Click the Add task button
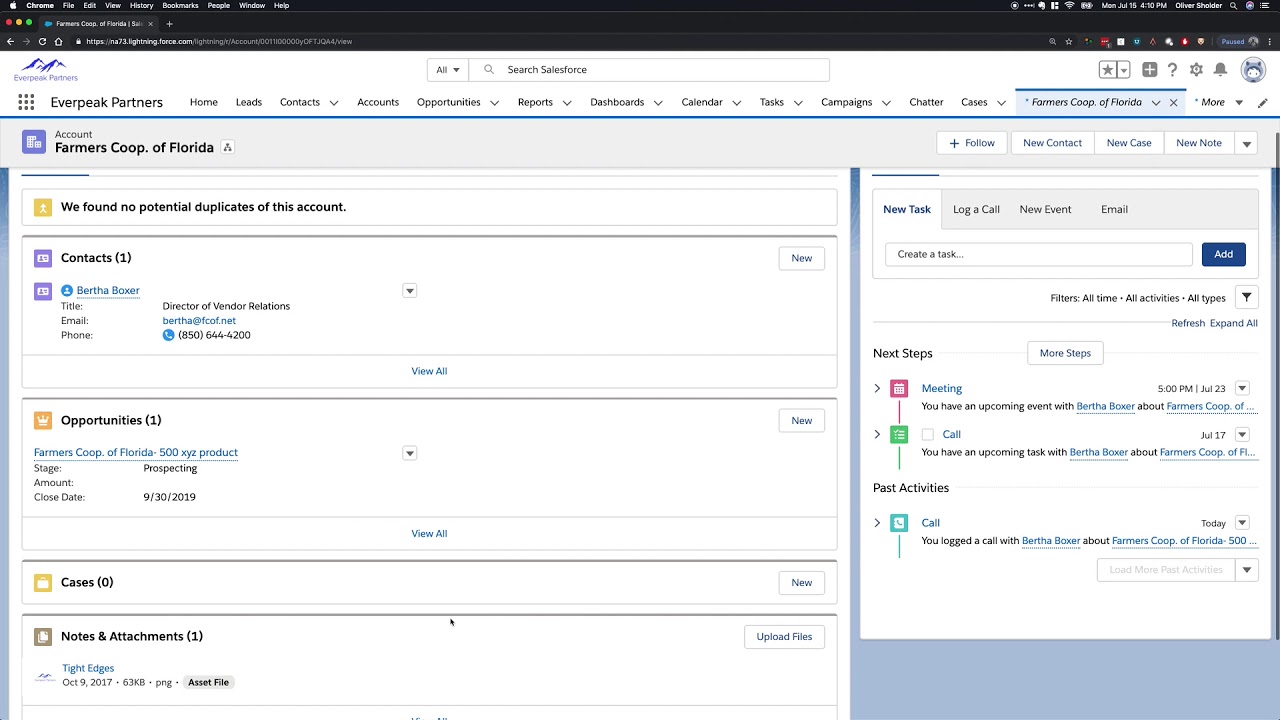 (x=1224, y=254)
